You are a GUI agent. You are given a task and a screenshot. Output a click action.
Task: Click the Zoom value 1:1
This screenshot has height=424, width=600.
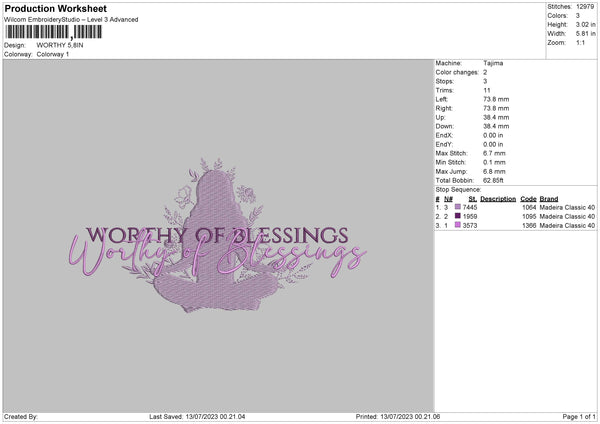pos(580,43)
